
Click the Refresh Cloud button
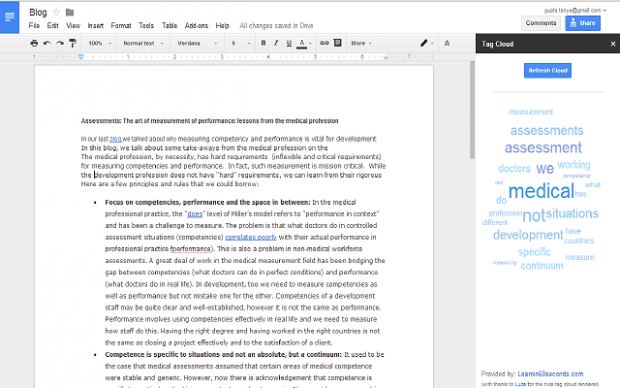point(548,70)
